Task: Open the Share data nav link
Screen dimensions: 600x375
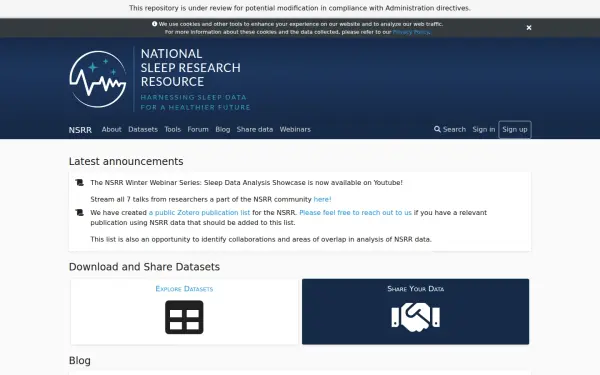Action: 255,129
